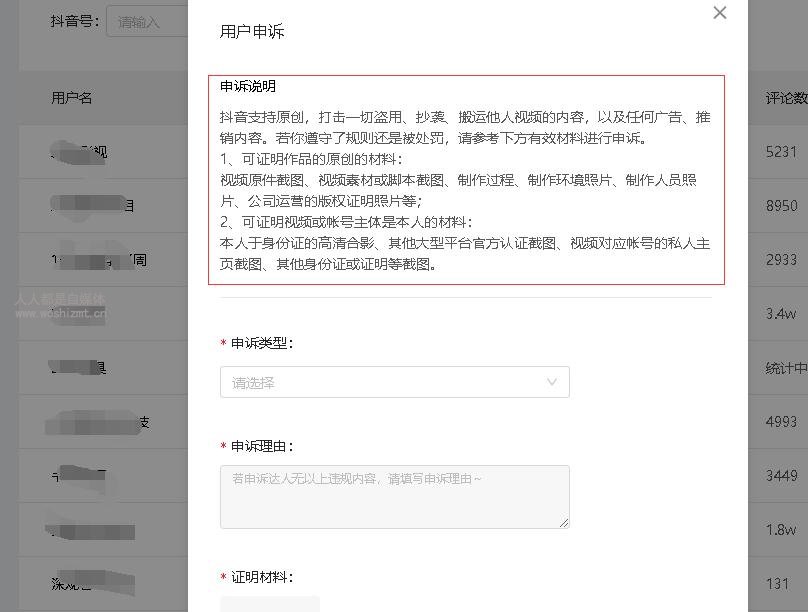Image resolution: width=808 pixels, height=612 pixels.
Task: Select the 3.4w comment count cell
Action: tap(781, 314)
